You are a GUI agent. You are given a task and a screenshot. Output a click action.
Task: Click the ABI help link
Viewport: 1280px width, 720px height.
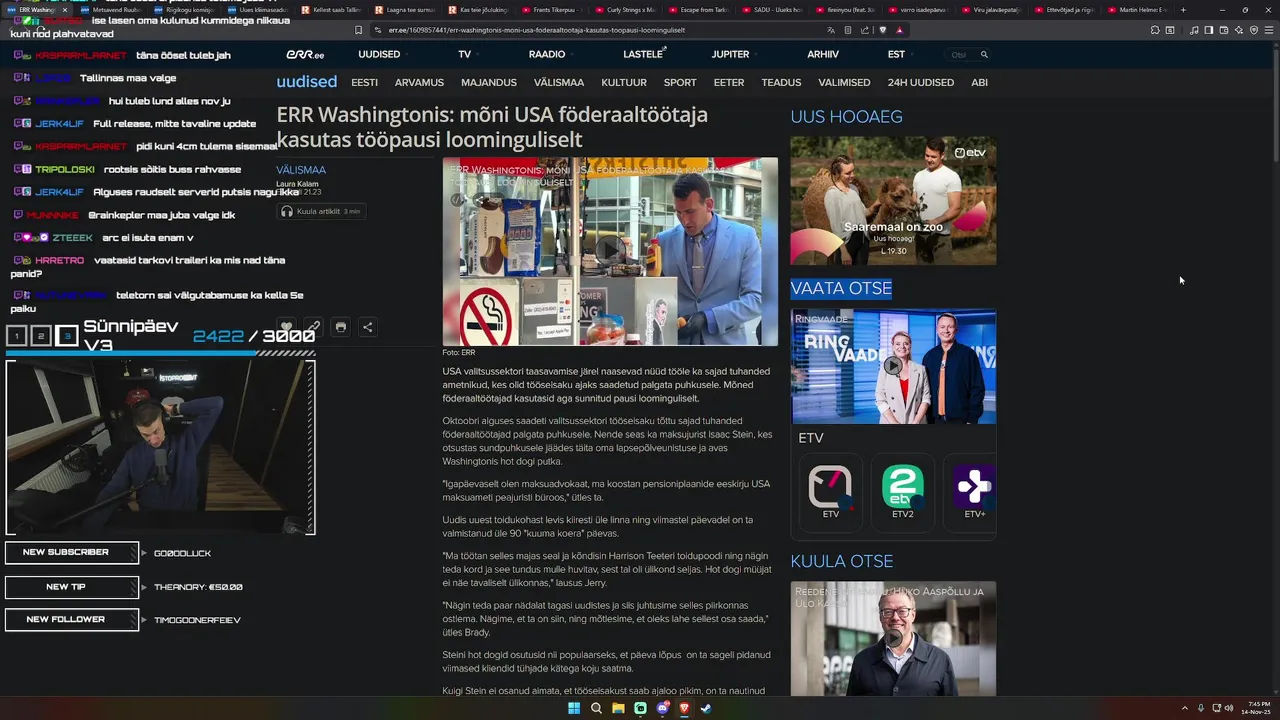pyautogui.click(x=979, y=82)
